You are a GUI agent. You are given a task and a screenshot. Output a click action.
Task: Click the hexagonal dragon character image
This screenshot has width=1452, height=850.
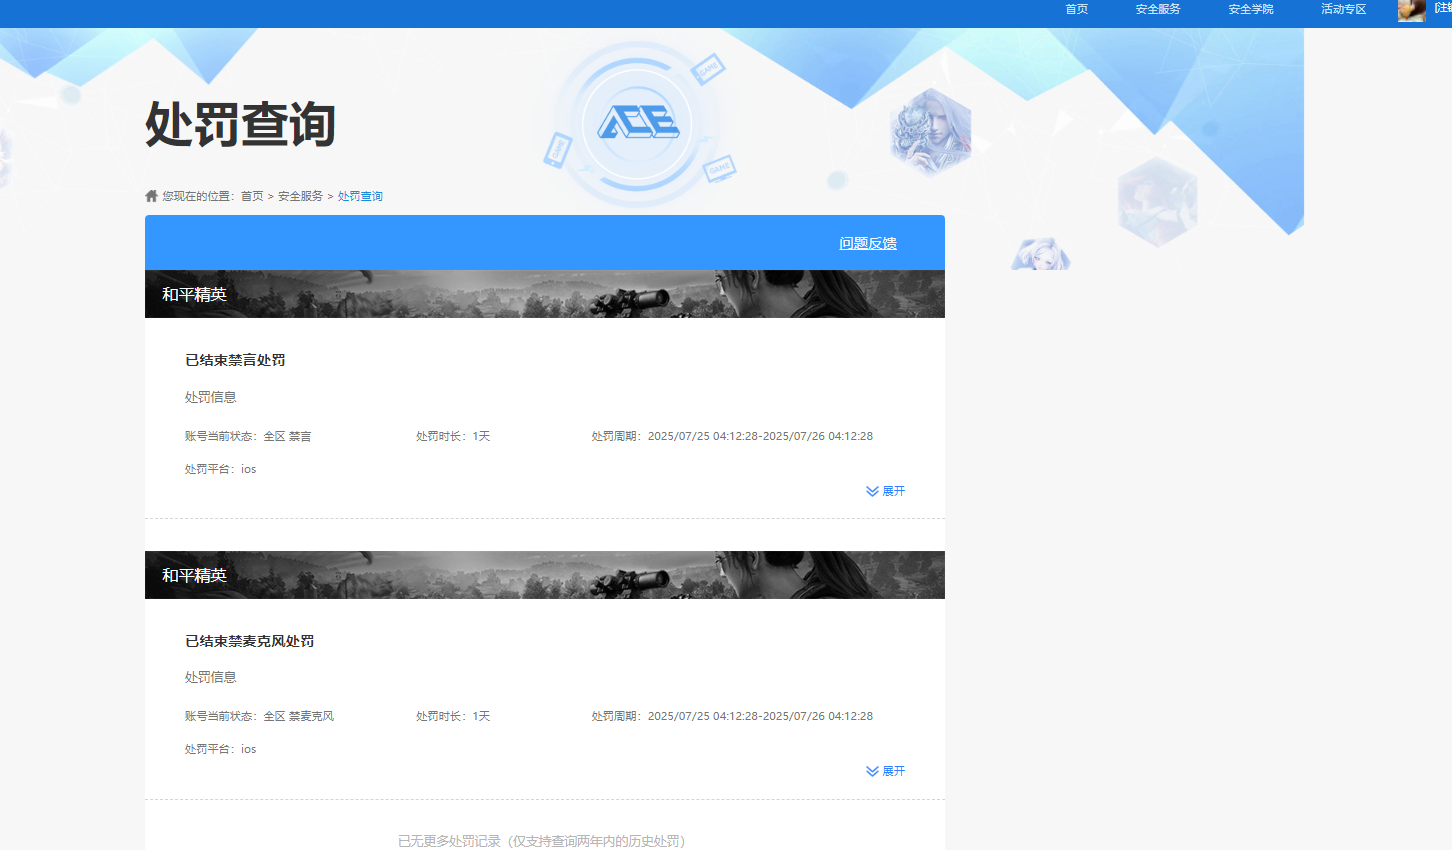[x=930, y=132]
